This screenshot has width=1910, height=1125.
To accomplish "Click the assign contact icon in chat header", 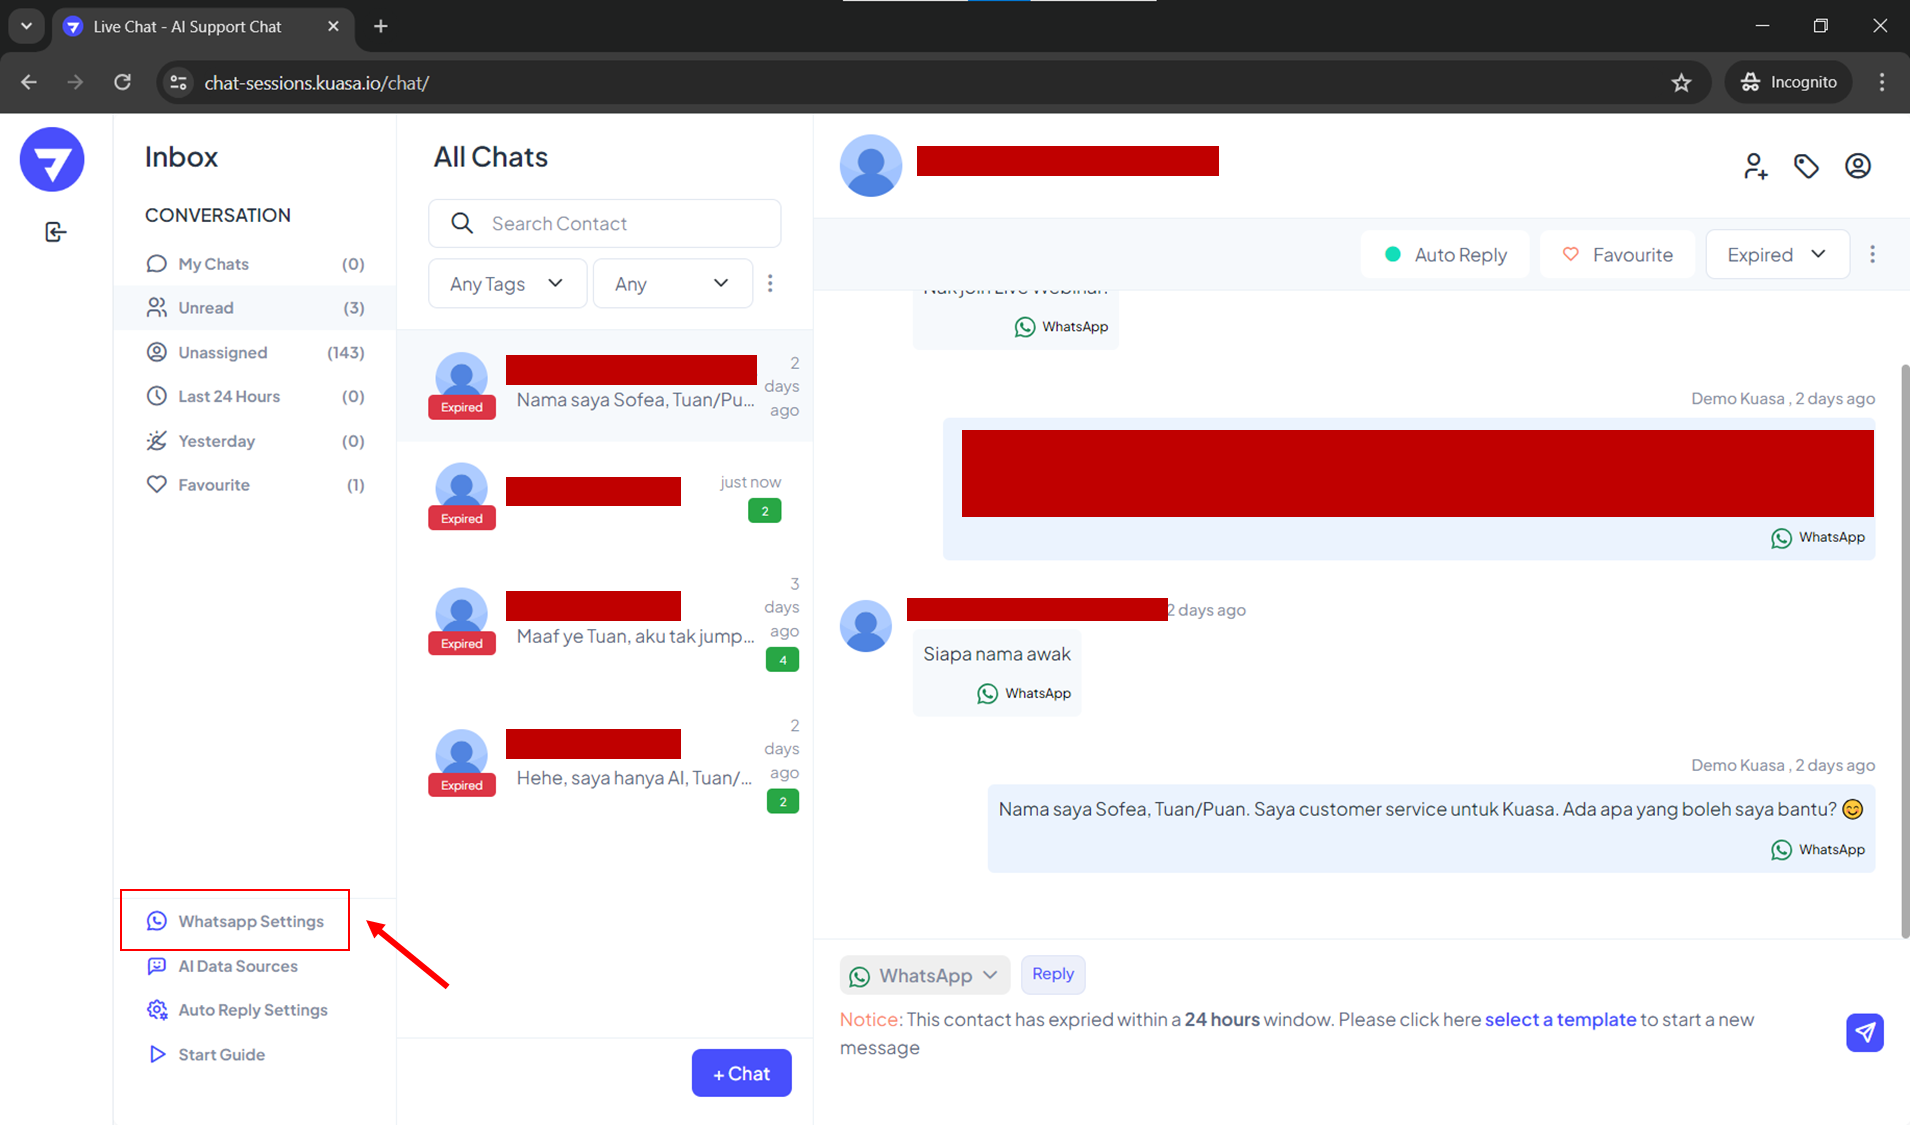I will pos(1755,166).
